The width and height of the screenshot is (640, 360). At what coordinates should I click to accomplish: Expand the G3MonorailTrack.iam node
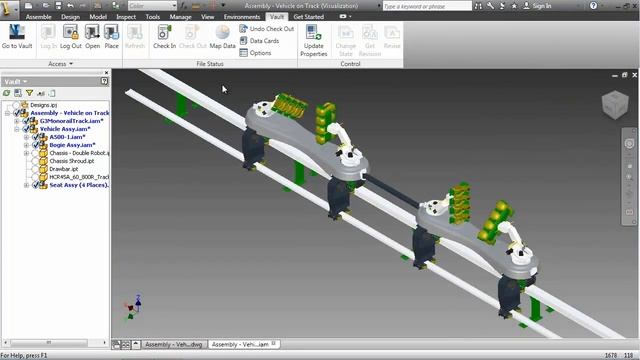(x=17, y=121)
